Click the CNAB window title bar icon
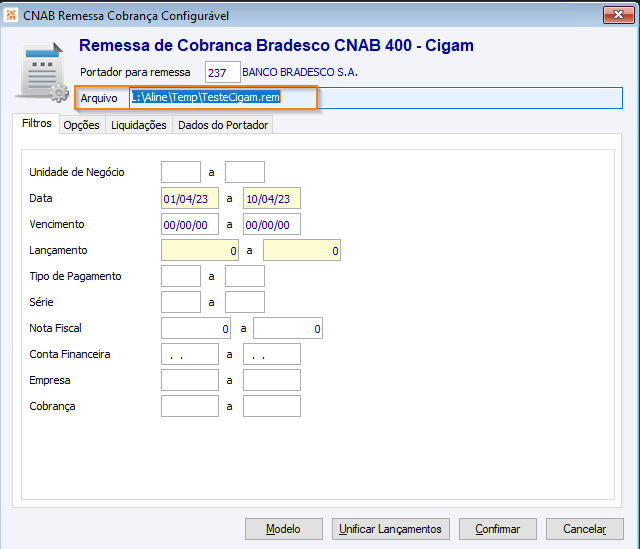 pyautogui.click(x=11, y=15)
